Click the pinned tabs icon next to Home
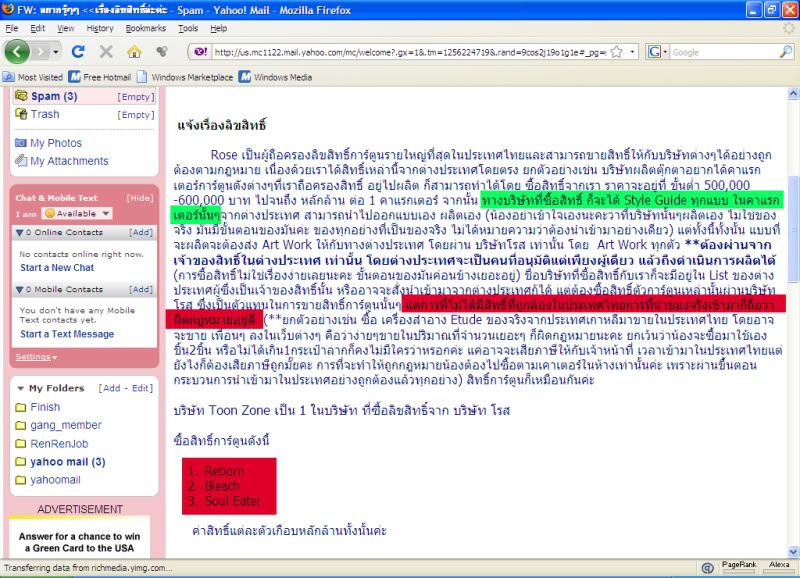Image resolution: width=800 pixels, height=578 pixels. click(162, 52)
